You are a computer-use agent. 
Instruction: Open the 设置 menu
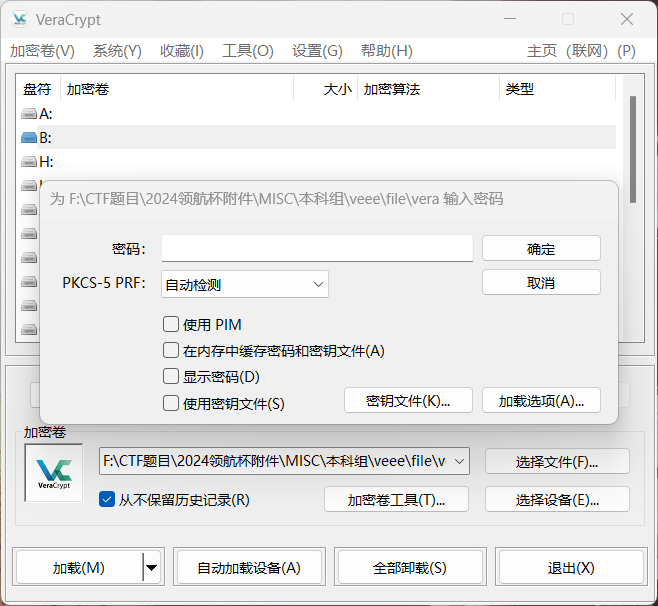point(317,51)
